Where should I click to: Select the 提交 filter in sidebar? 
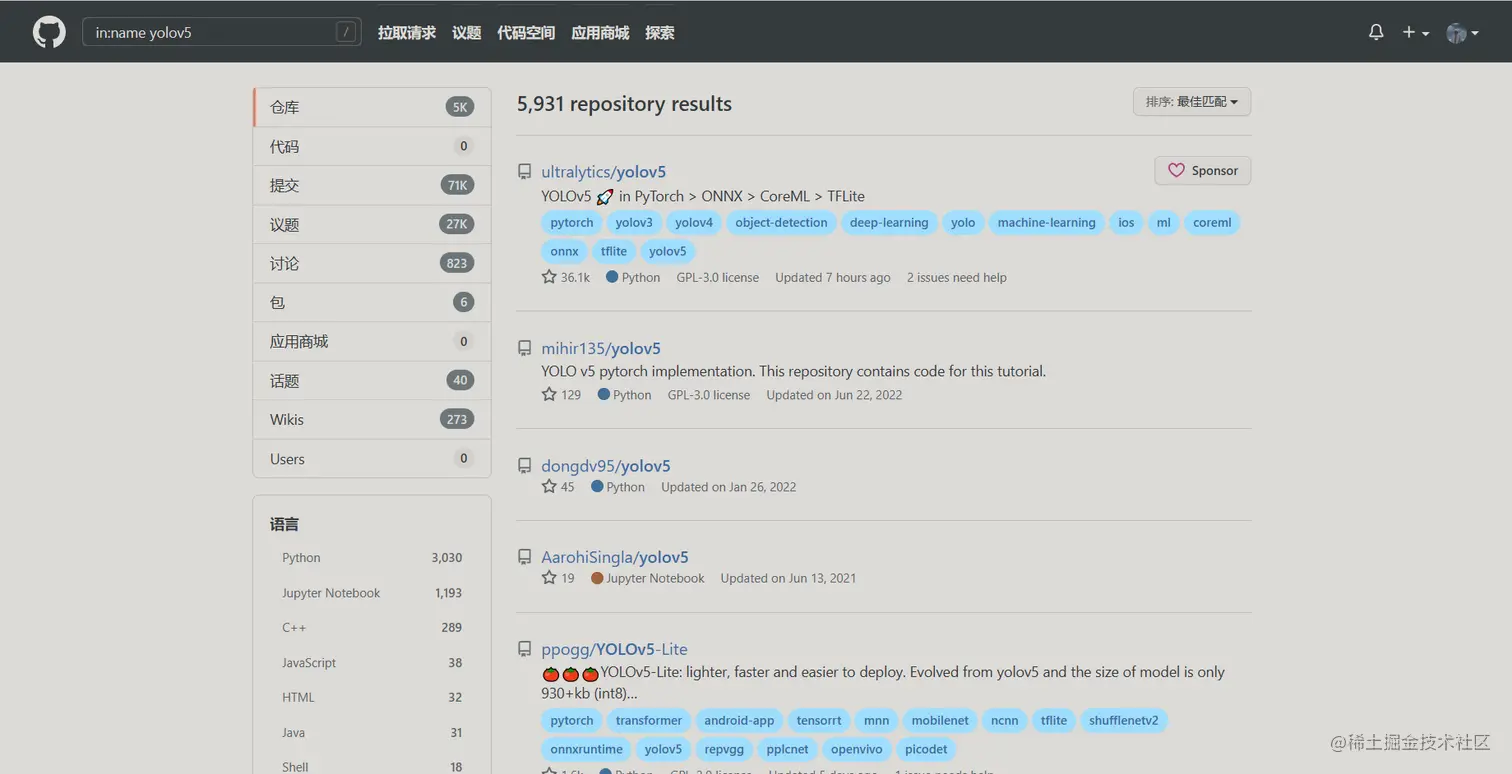coord(372,185)
